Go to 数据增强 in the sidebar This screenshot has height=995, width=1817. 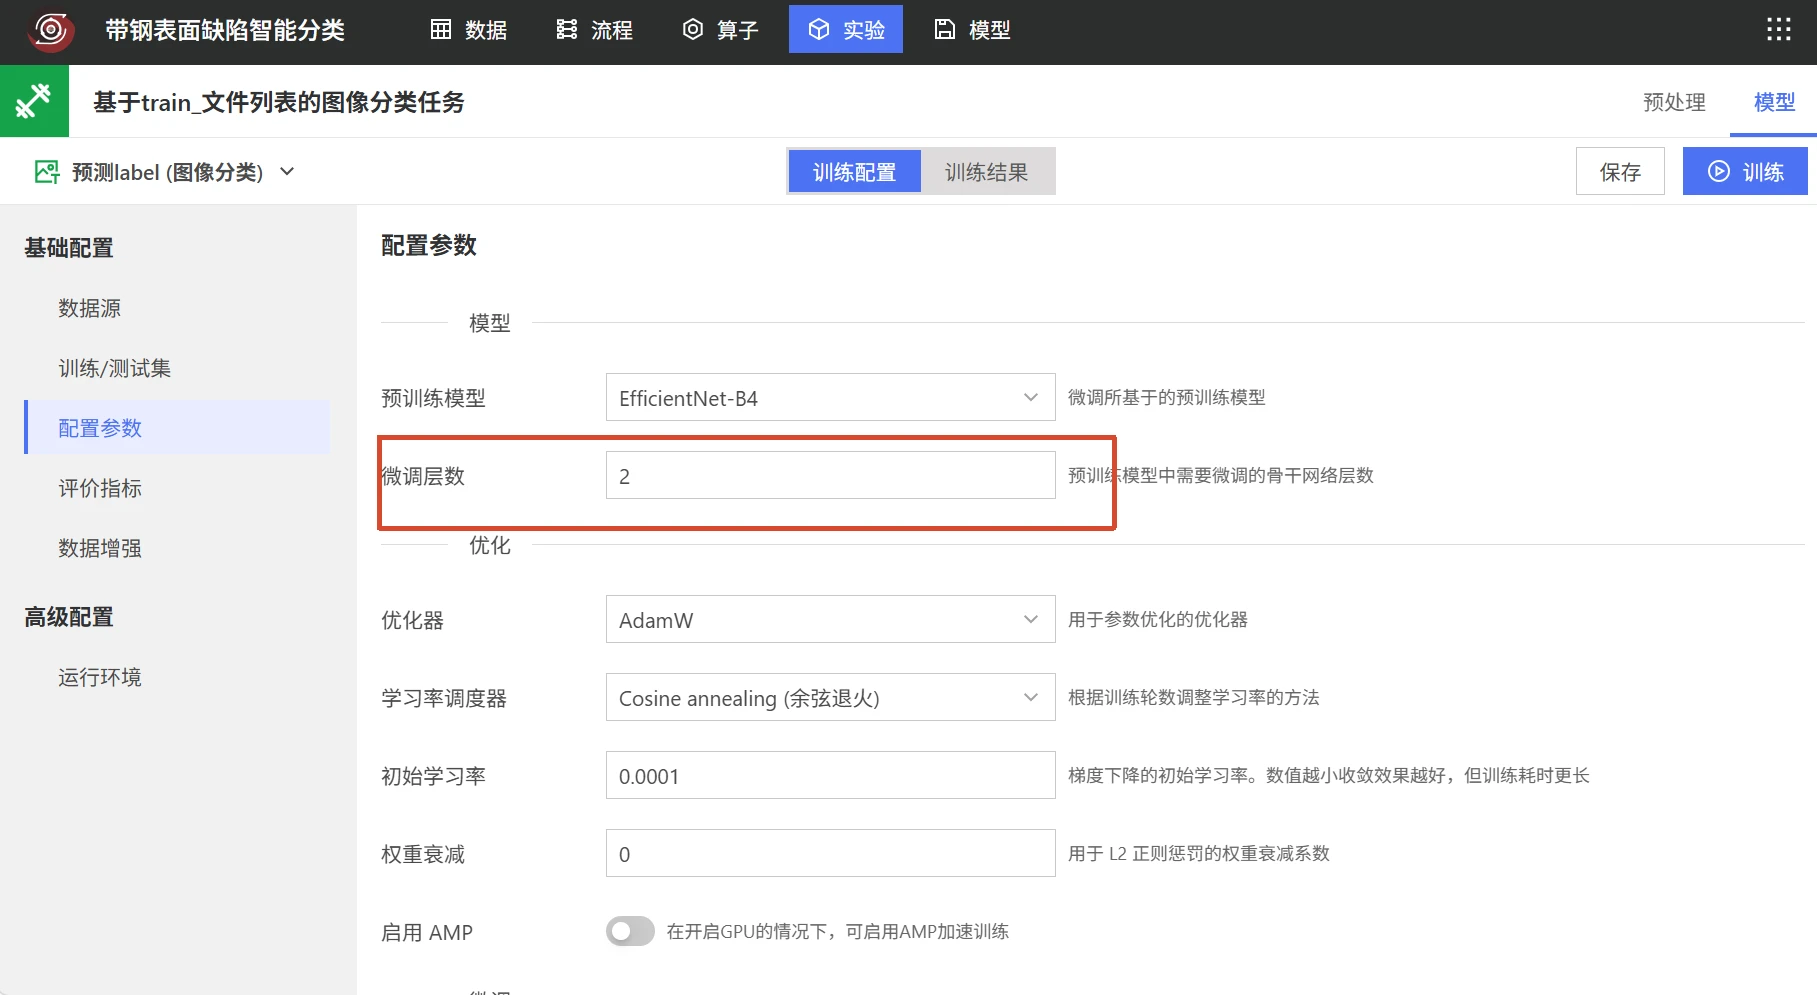(x=100, y=548)
